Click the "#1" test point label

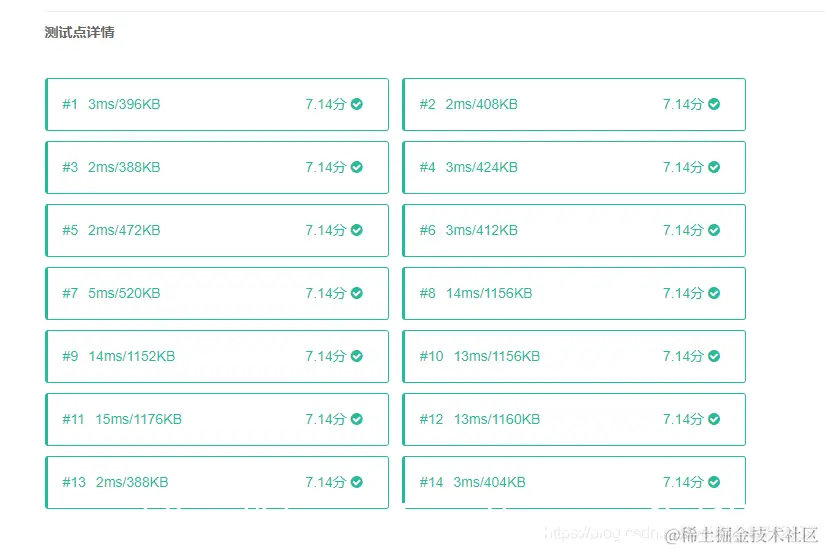coord(70,104)
